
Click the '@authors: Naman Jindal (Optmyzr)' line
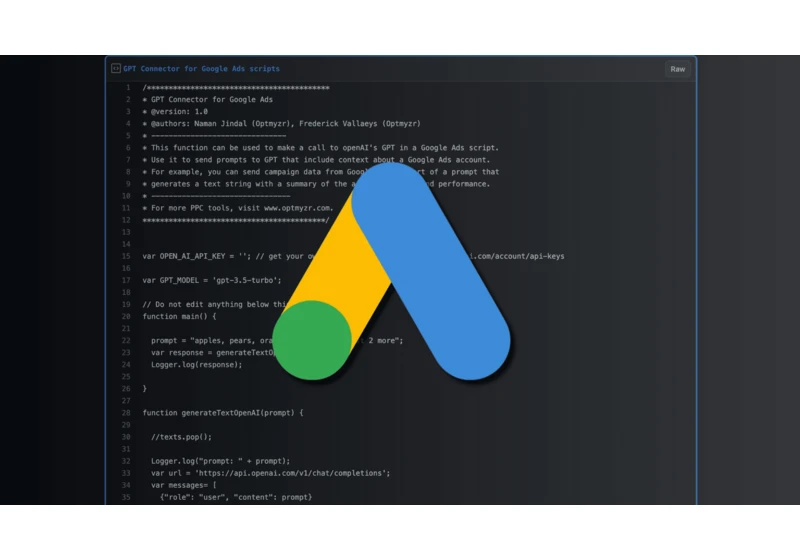pos(282,123)
